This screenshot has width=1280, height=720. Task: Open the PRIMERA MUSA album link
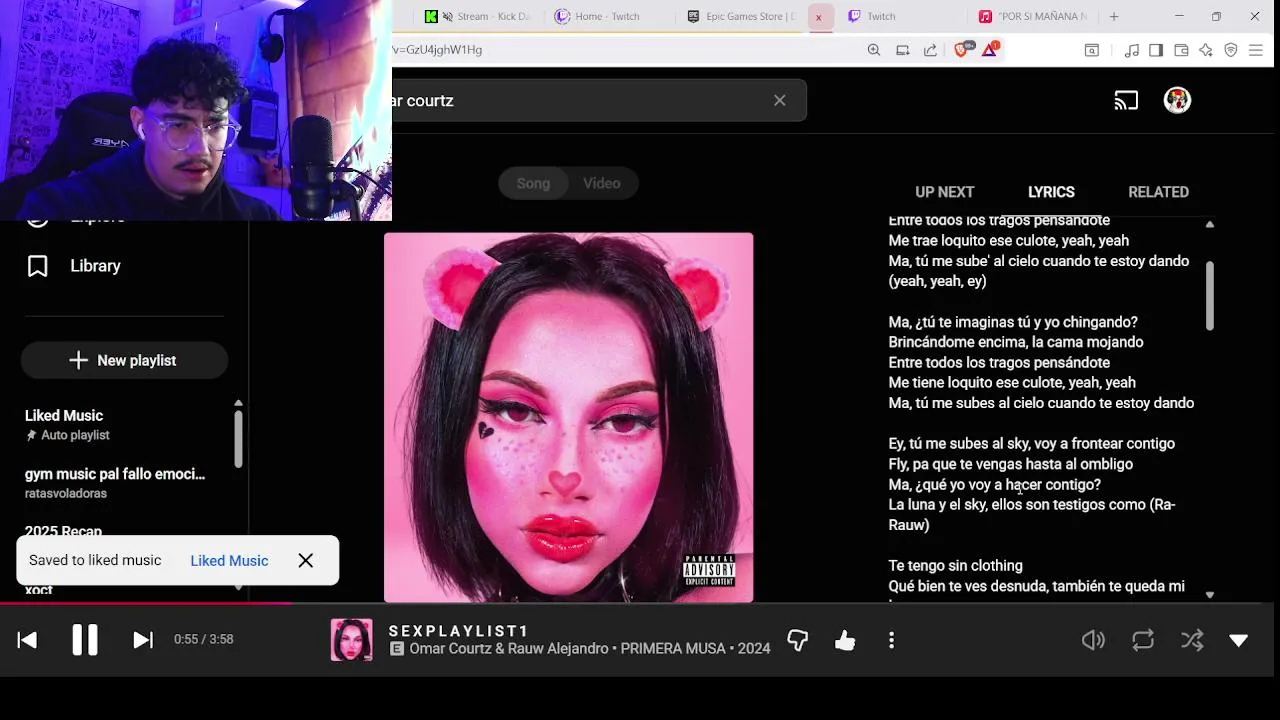[x=673, y=649]
